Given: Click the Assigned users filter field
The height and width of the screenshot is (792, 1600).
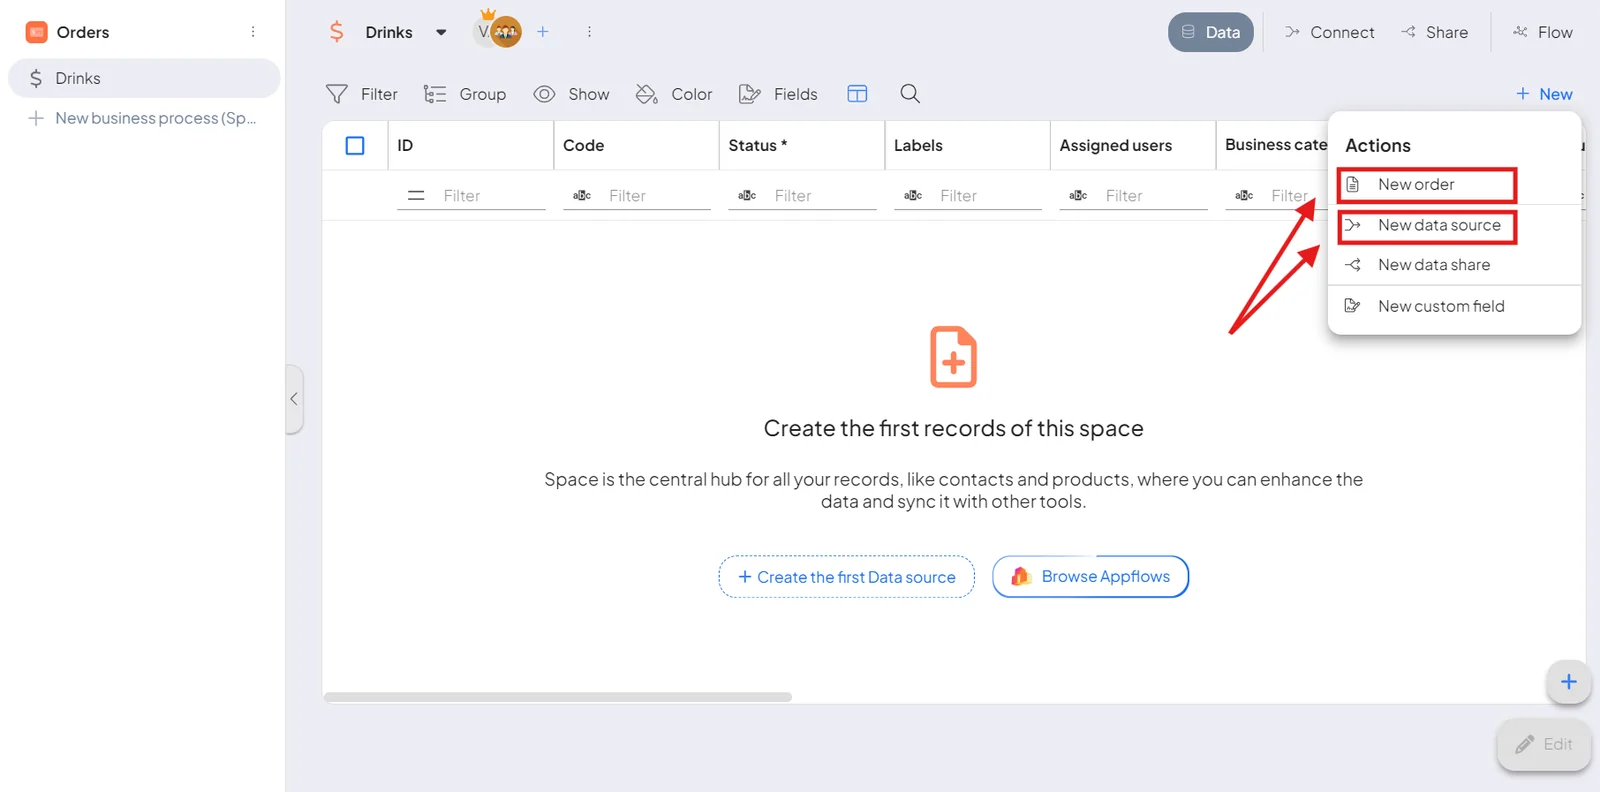Looking at the screenshot, I should [x=1155, y=196].
